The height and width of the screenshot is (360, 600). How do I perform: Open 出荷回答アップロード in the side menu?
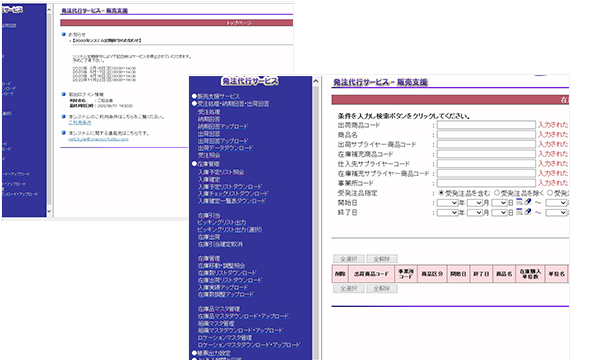coord(223,141)
